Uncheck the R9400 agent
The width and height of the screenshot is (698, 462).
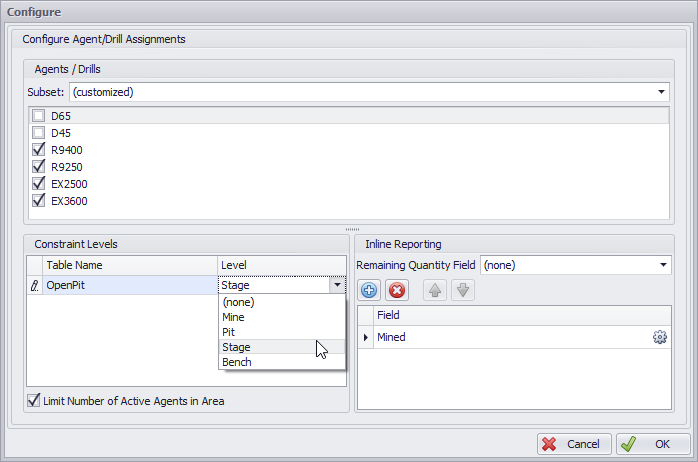click(x=38, y=150)
